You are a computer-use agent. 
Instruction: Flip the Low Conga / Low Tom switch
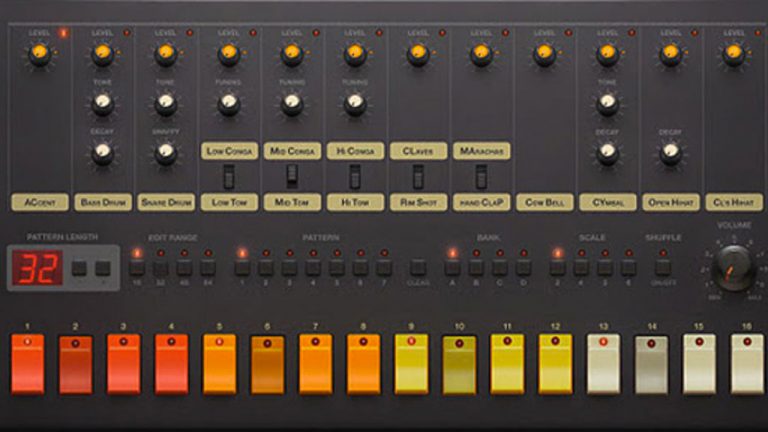(229, 177)
